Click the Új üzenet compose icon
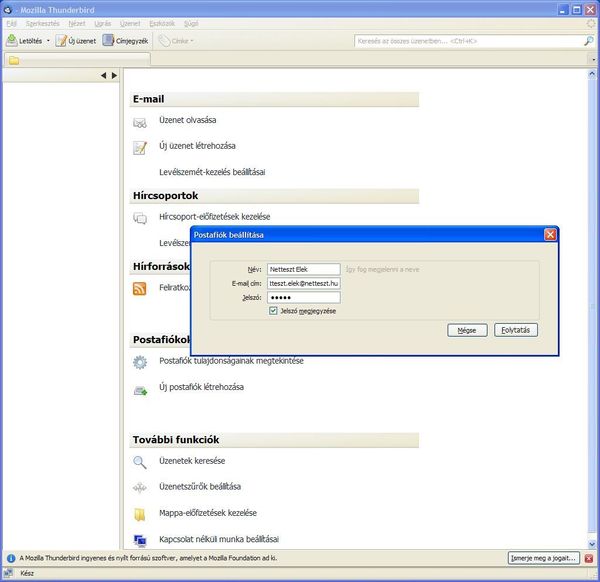 tap(62, 41)
